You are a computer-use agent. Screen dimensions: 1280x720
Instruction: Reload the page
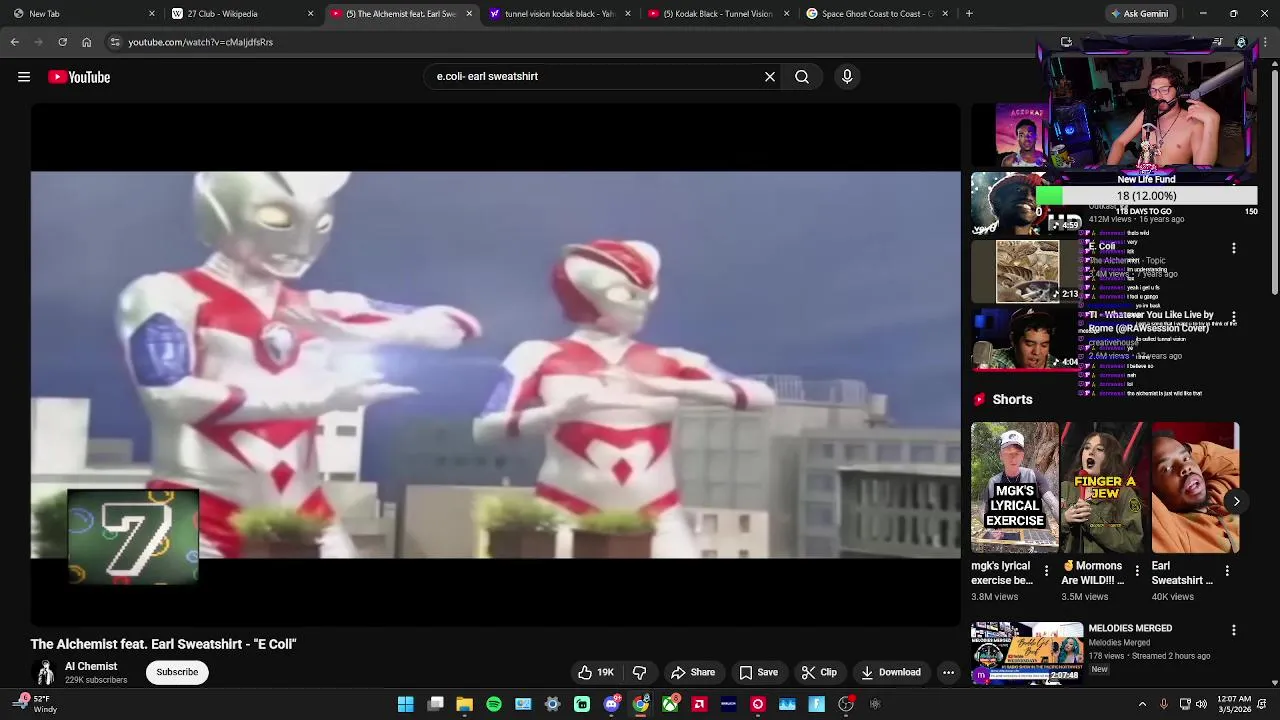coord(62,42)
